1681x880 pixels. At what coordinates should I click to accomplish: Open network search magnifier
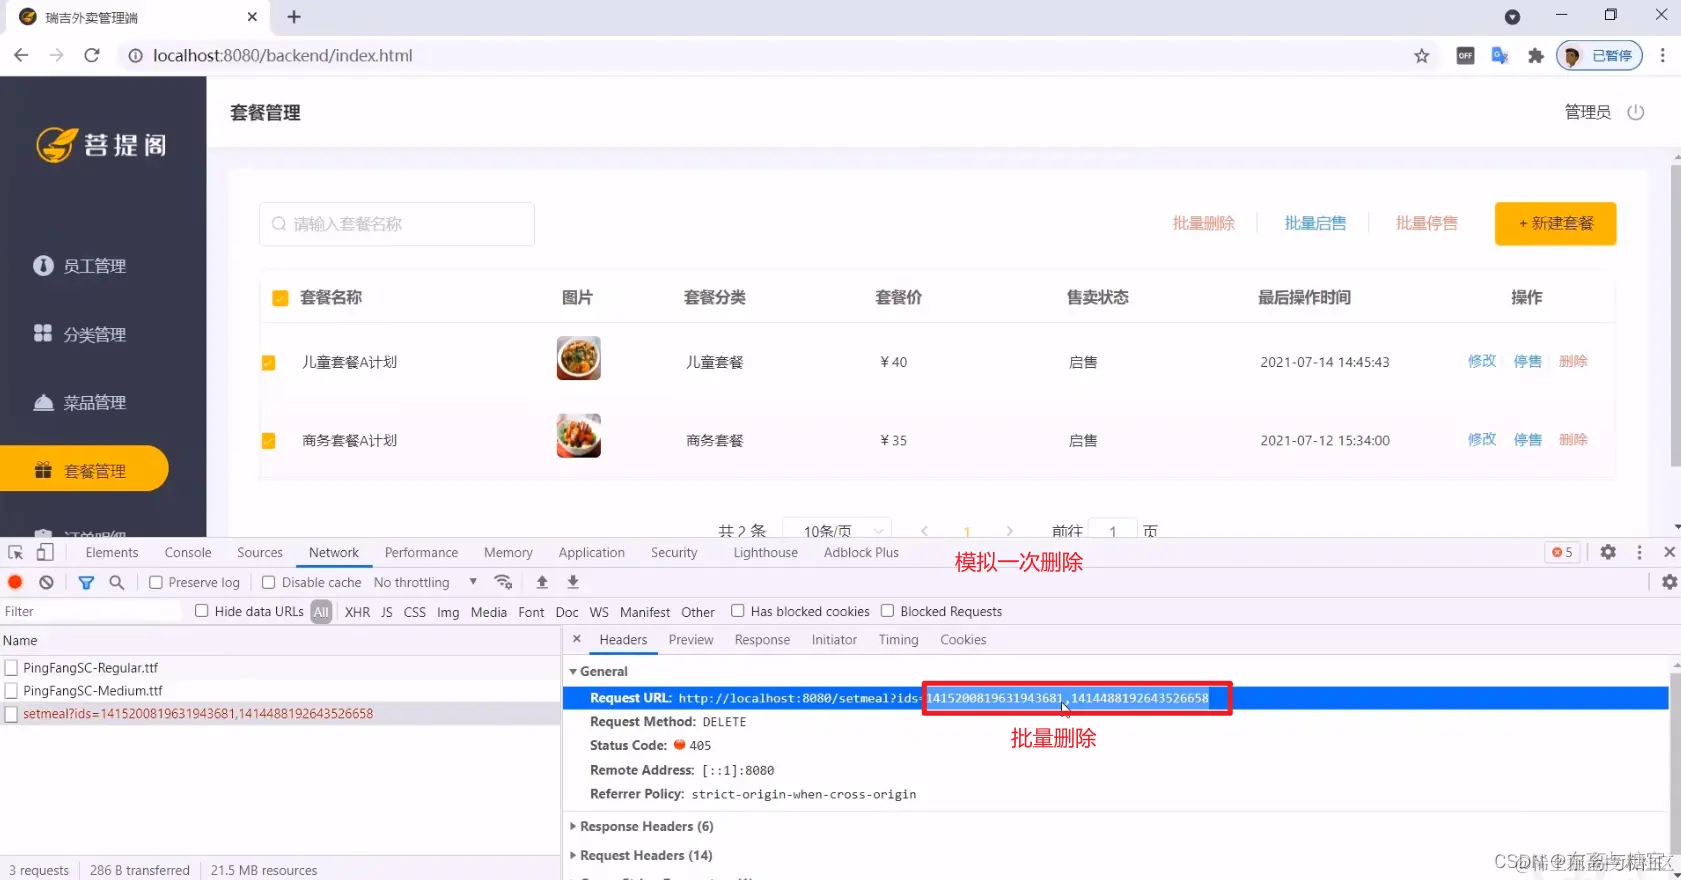click(x=117, y=582)
